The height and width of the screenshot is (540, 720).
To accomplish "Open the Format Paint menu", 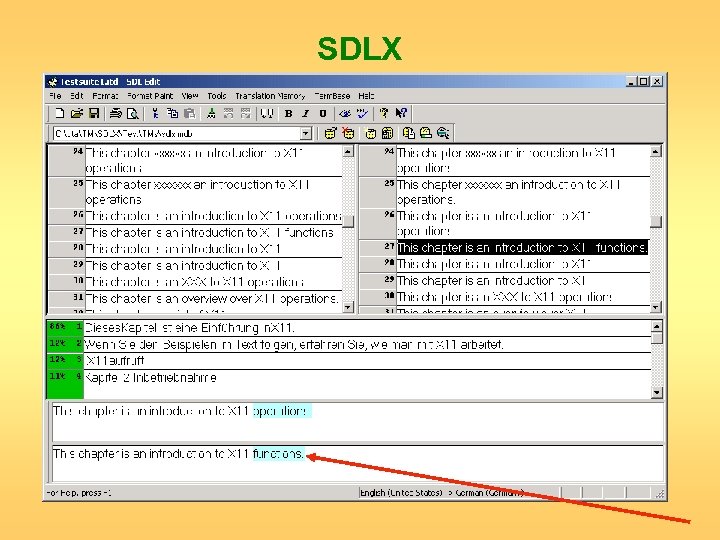I will [x=150, y=96].
